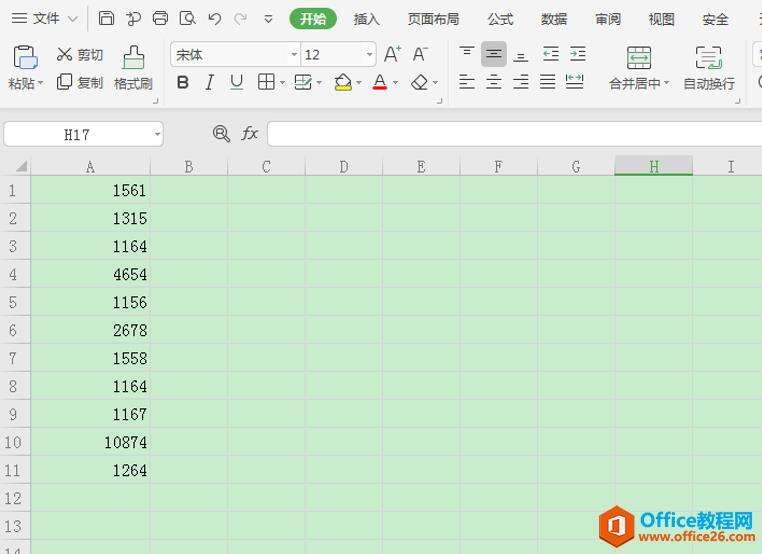Select cell containing 2678
The image size is (762, 554).
(90, 330)
